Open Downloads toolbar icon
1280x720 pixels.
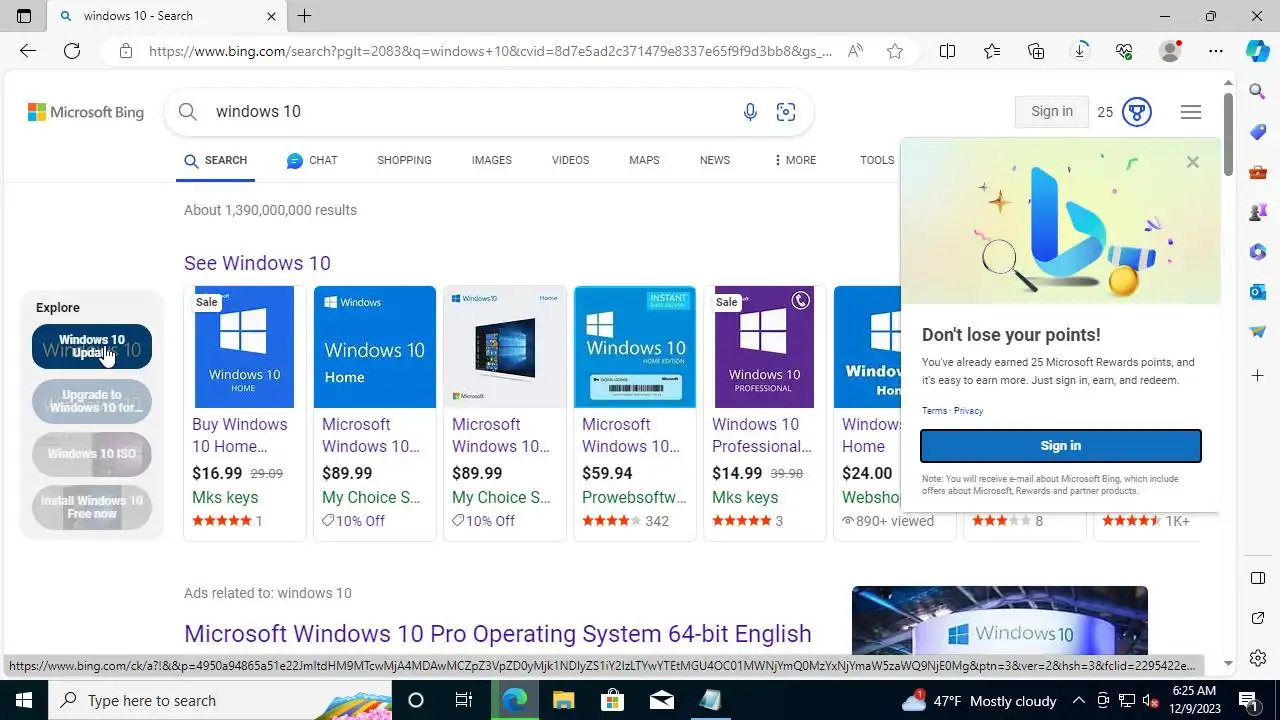(x=1080, y=51)
